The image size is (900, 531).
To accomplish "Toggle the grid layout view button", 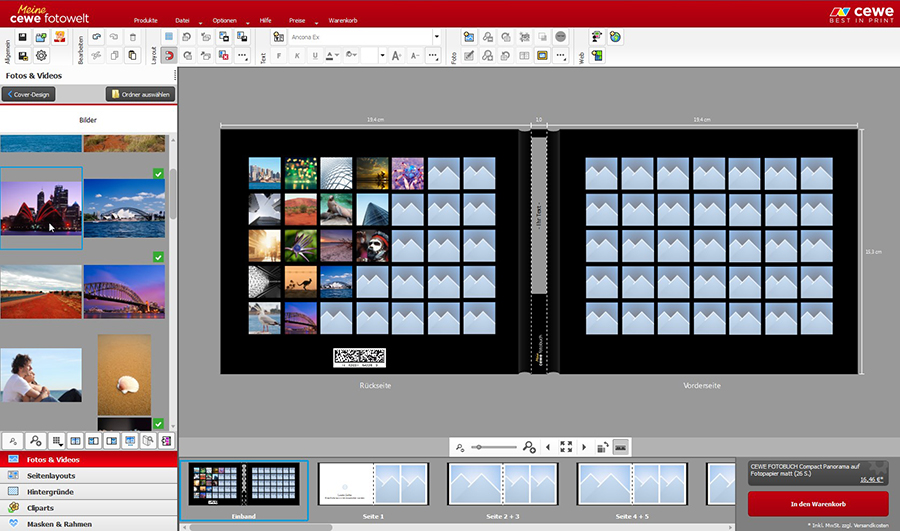I will [x=168, y=37].
